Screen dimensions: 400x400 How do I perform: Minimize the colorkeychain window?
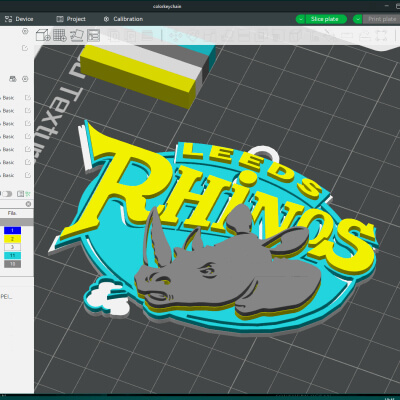pyautogui.click(x=387, y=6)
